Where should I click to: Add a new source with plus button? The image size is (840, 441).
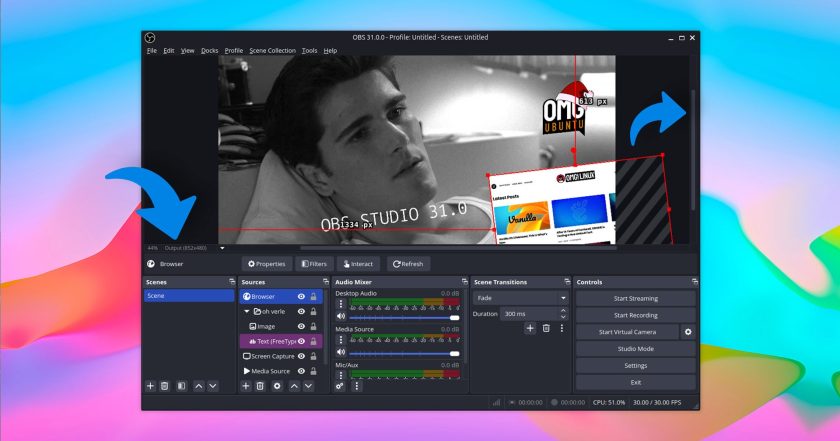[245, 386]
